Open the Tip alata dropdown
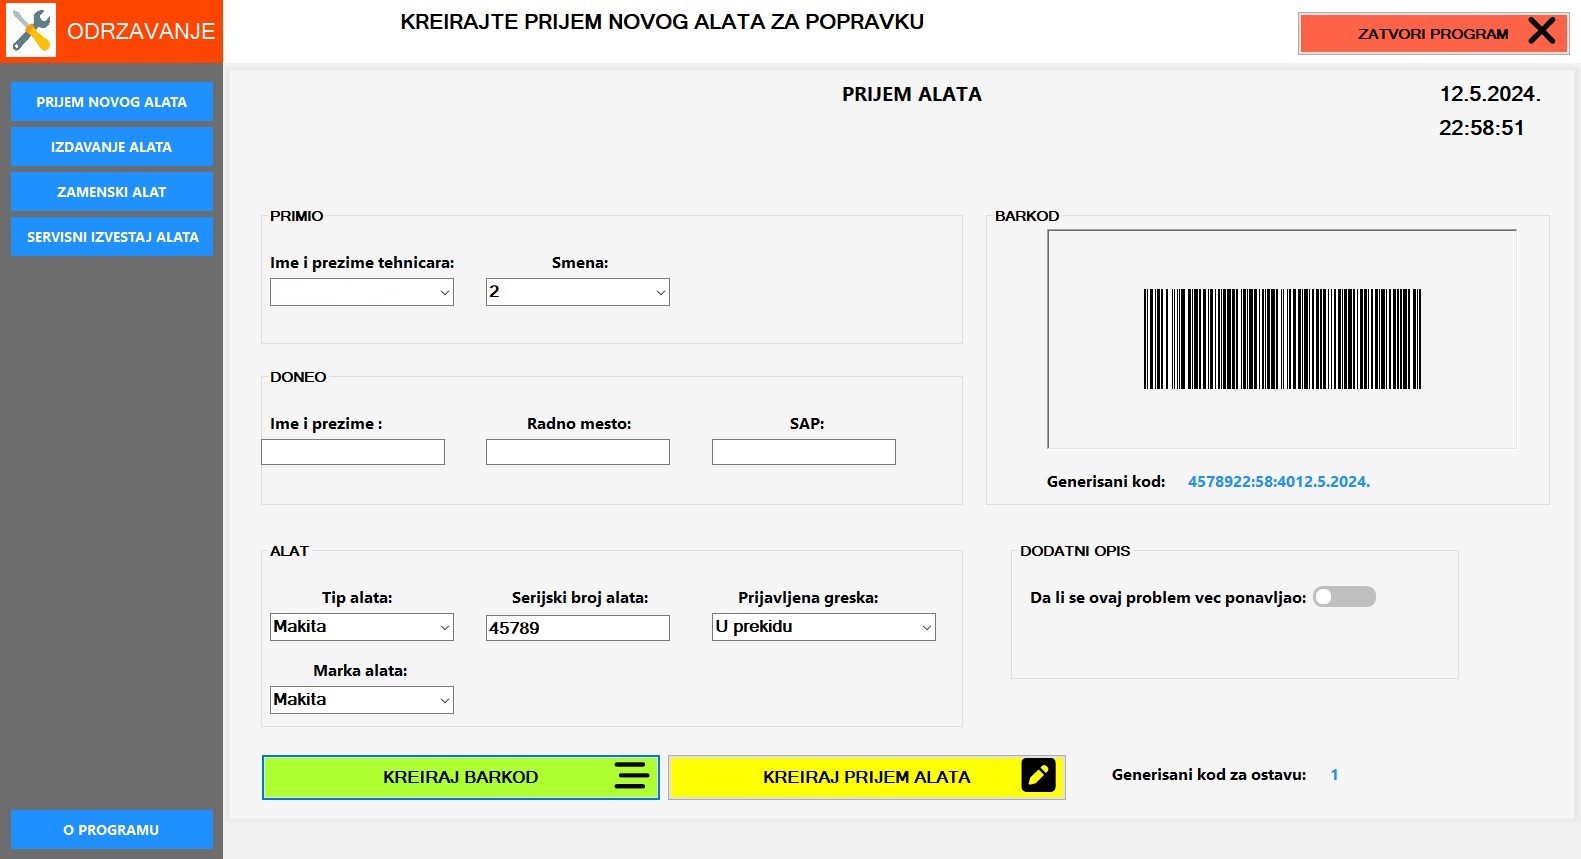 [x=362, y=627]
